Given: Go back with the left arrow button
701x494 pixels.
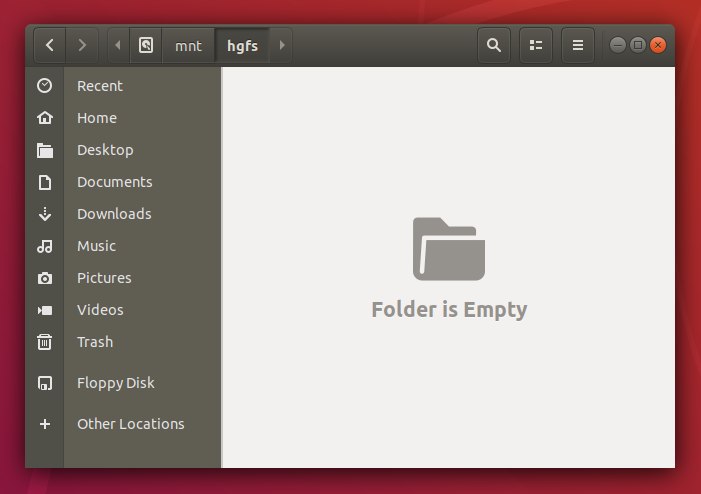Looking at the screenshot, I should pyautogui.click(x=50, y=45).
